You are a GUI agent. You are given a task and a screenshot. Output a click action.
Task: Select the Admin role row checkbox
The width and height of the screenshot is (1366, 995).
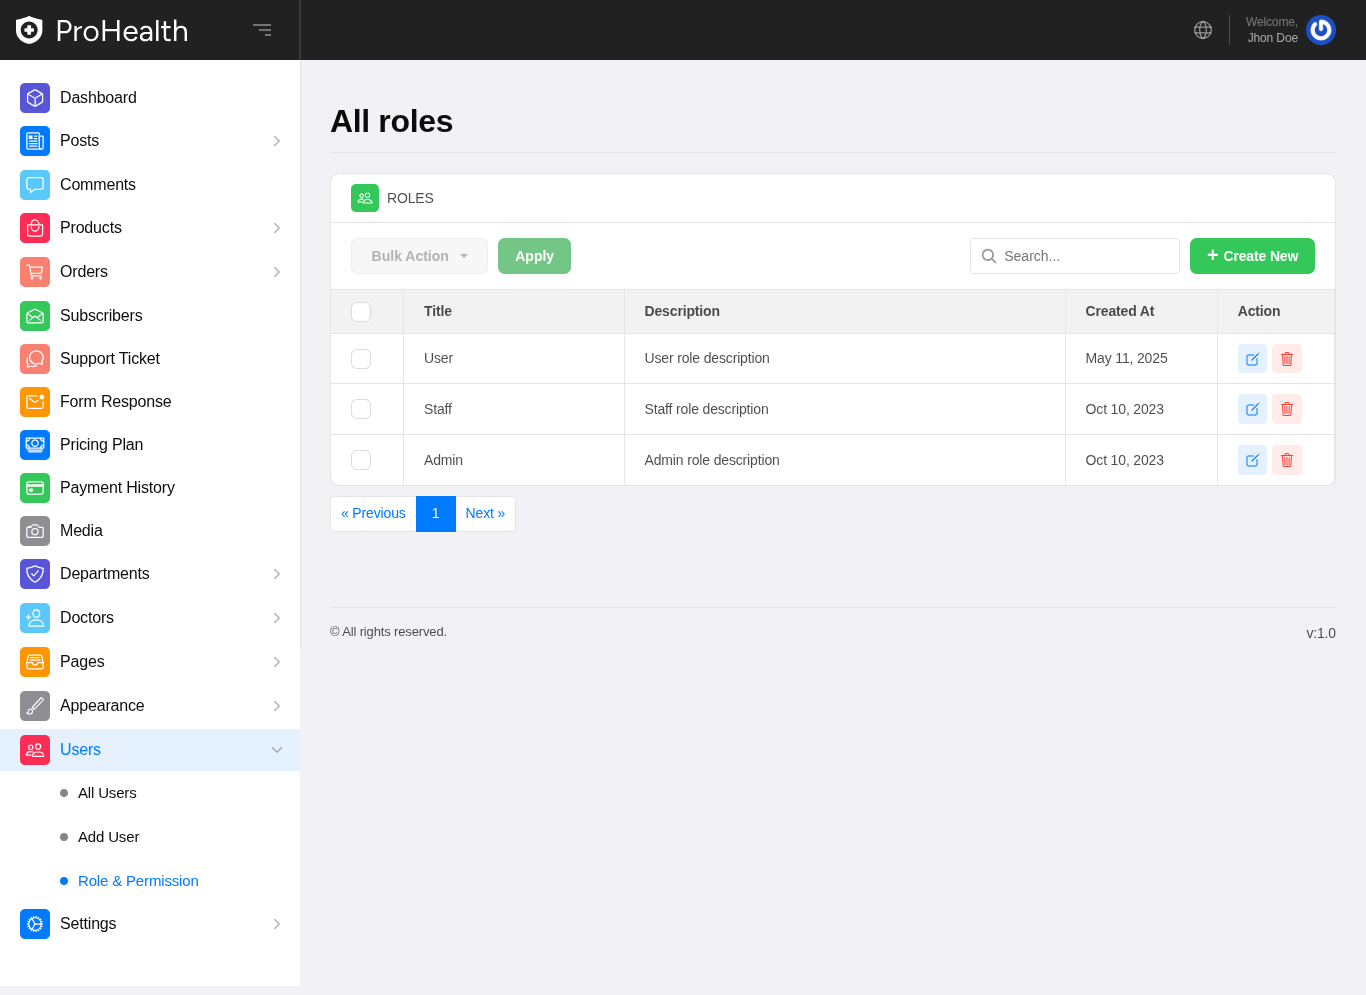[x=361, y=460]
